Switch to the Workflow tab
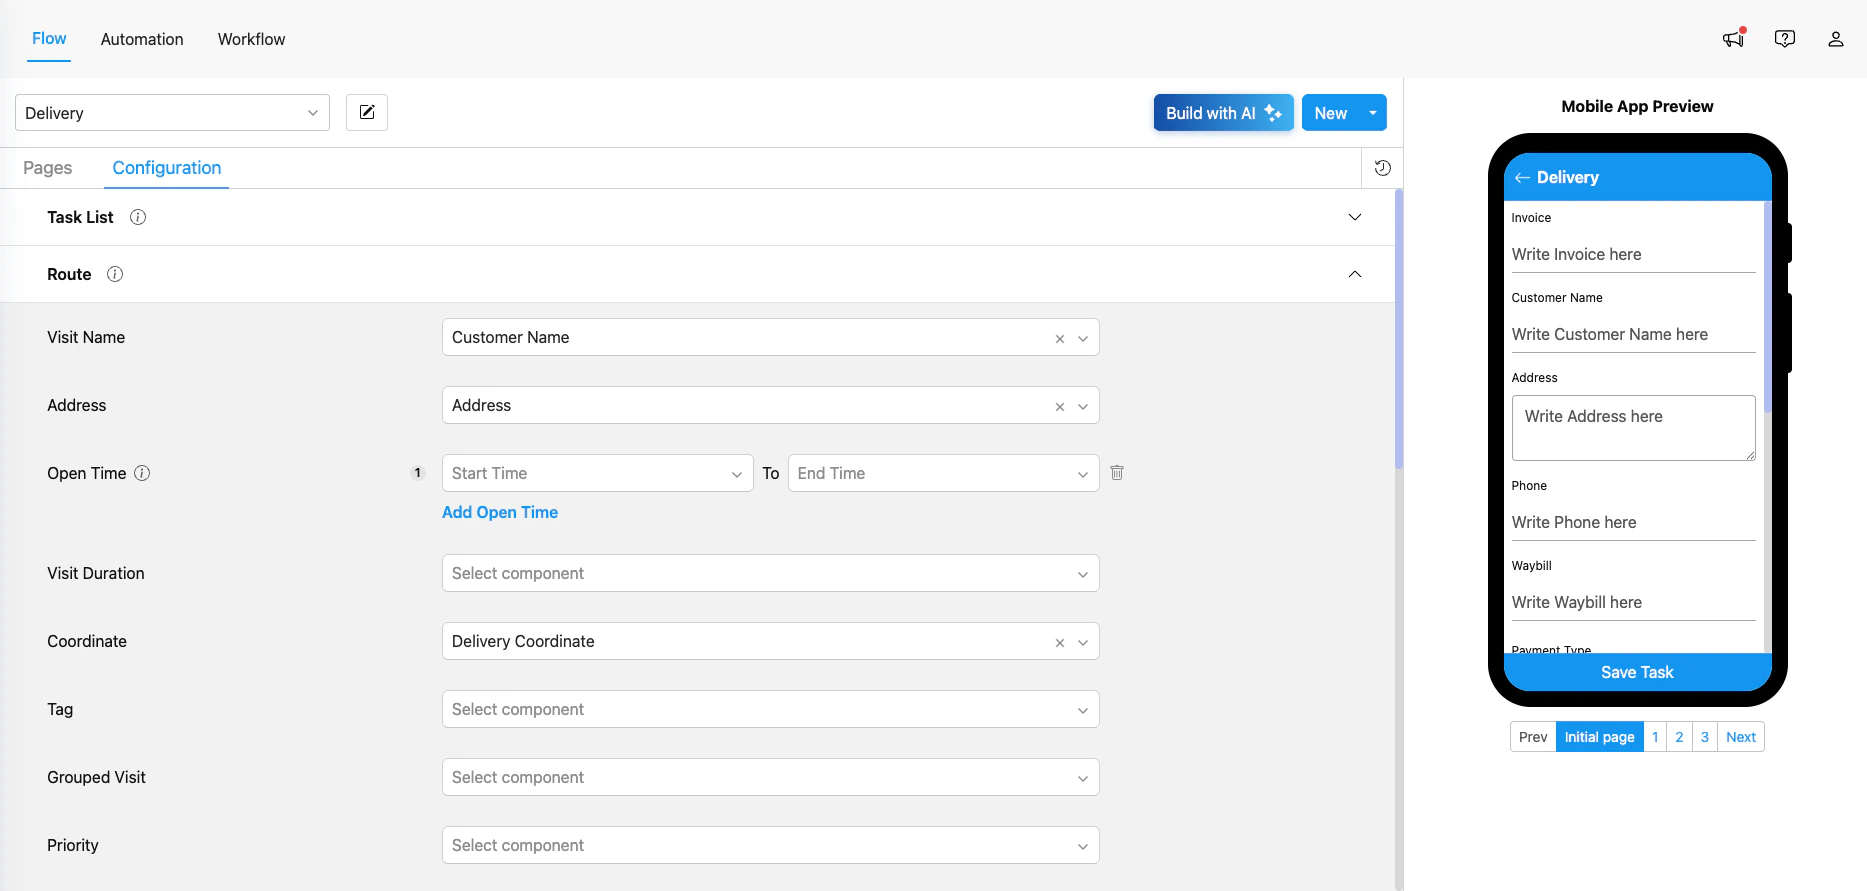The width and height of the screenshot is (1867, 891). [x=251, y=39]
